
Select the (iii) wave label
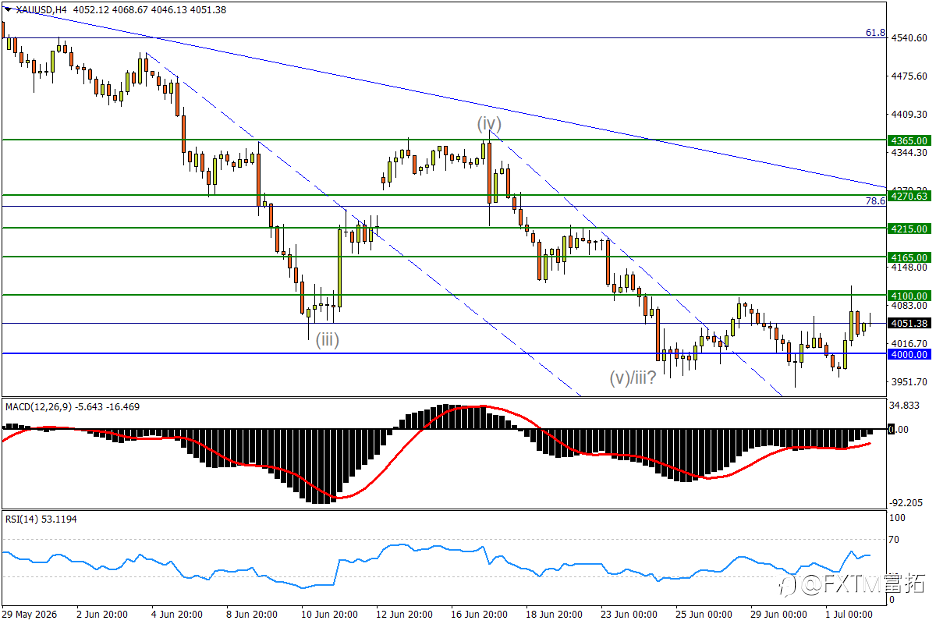pos(328,340)
